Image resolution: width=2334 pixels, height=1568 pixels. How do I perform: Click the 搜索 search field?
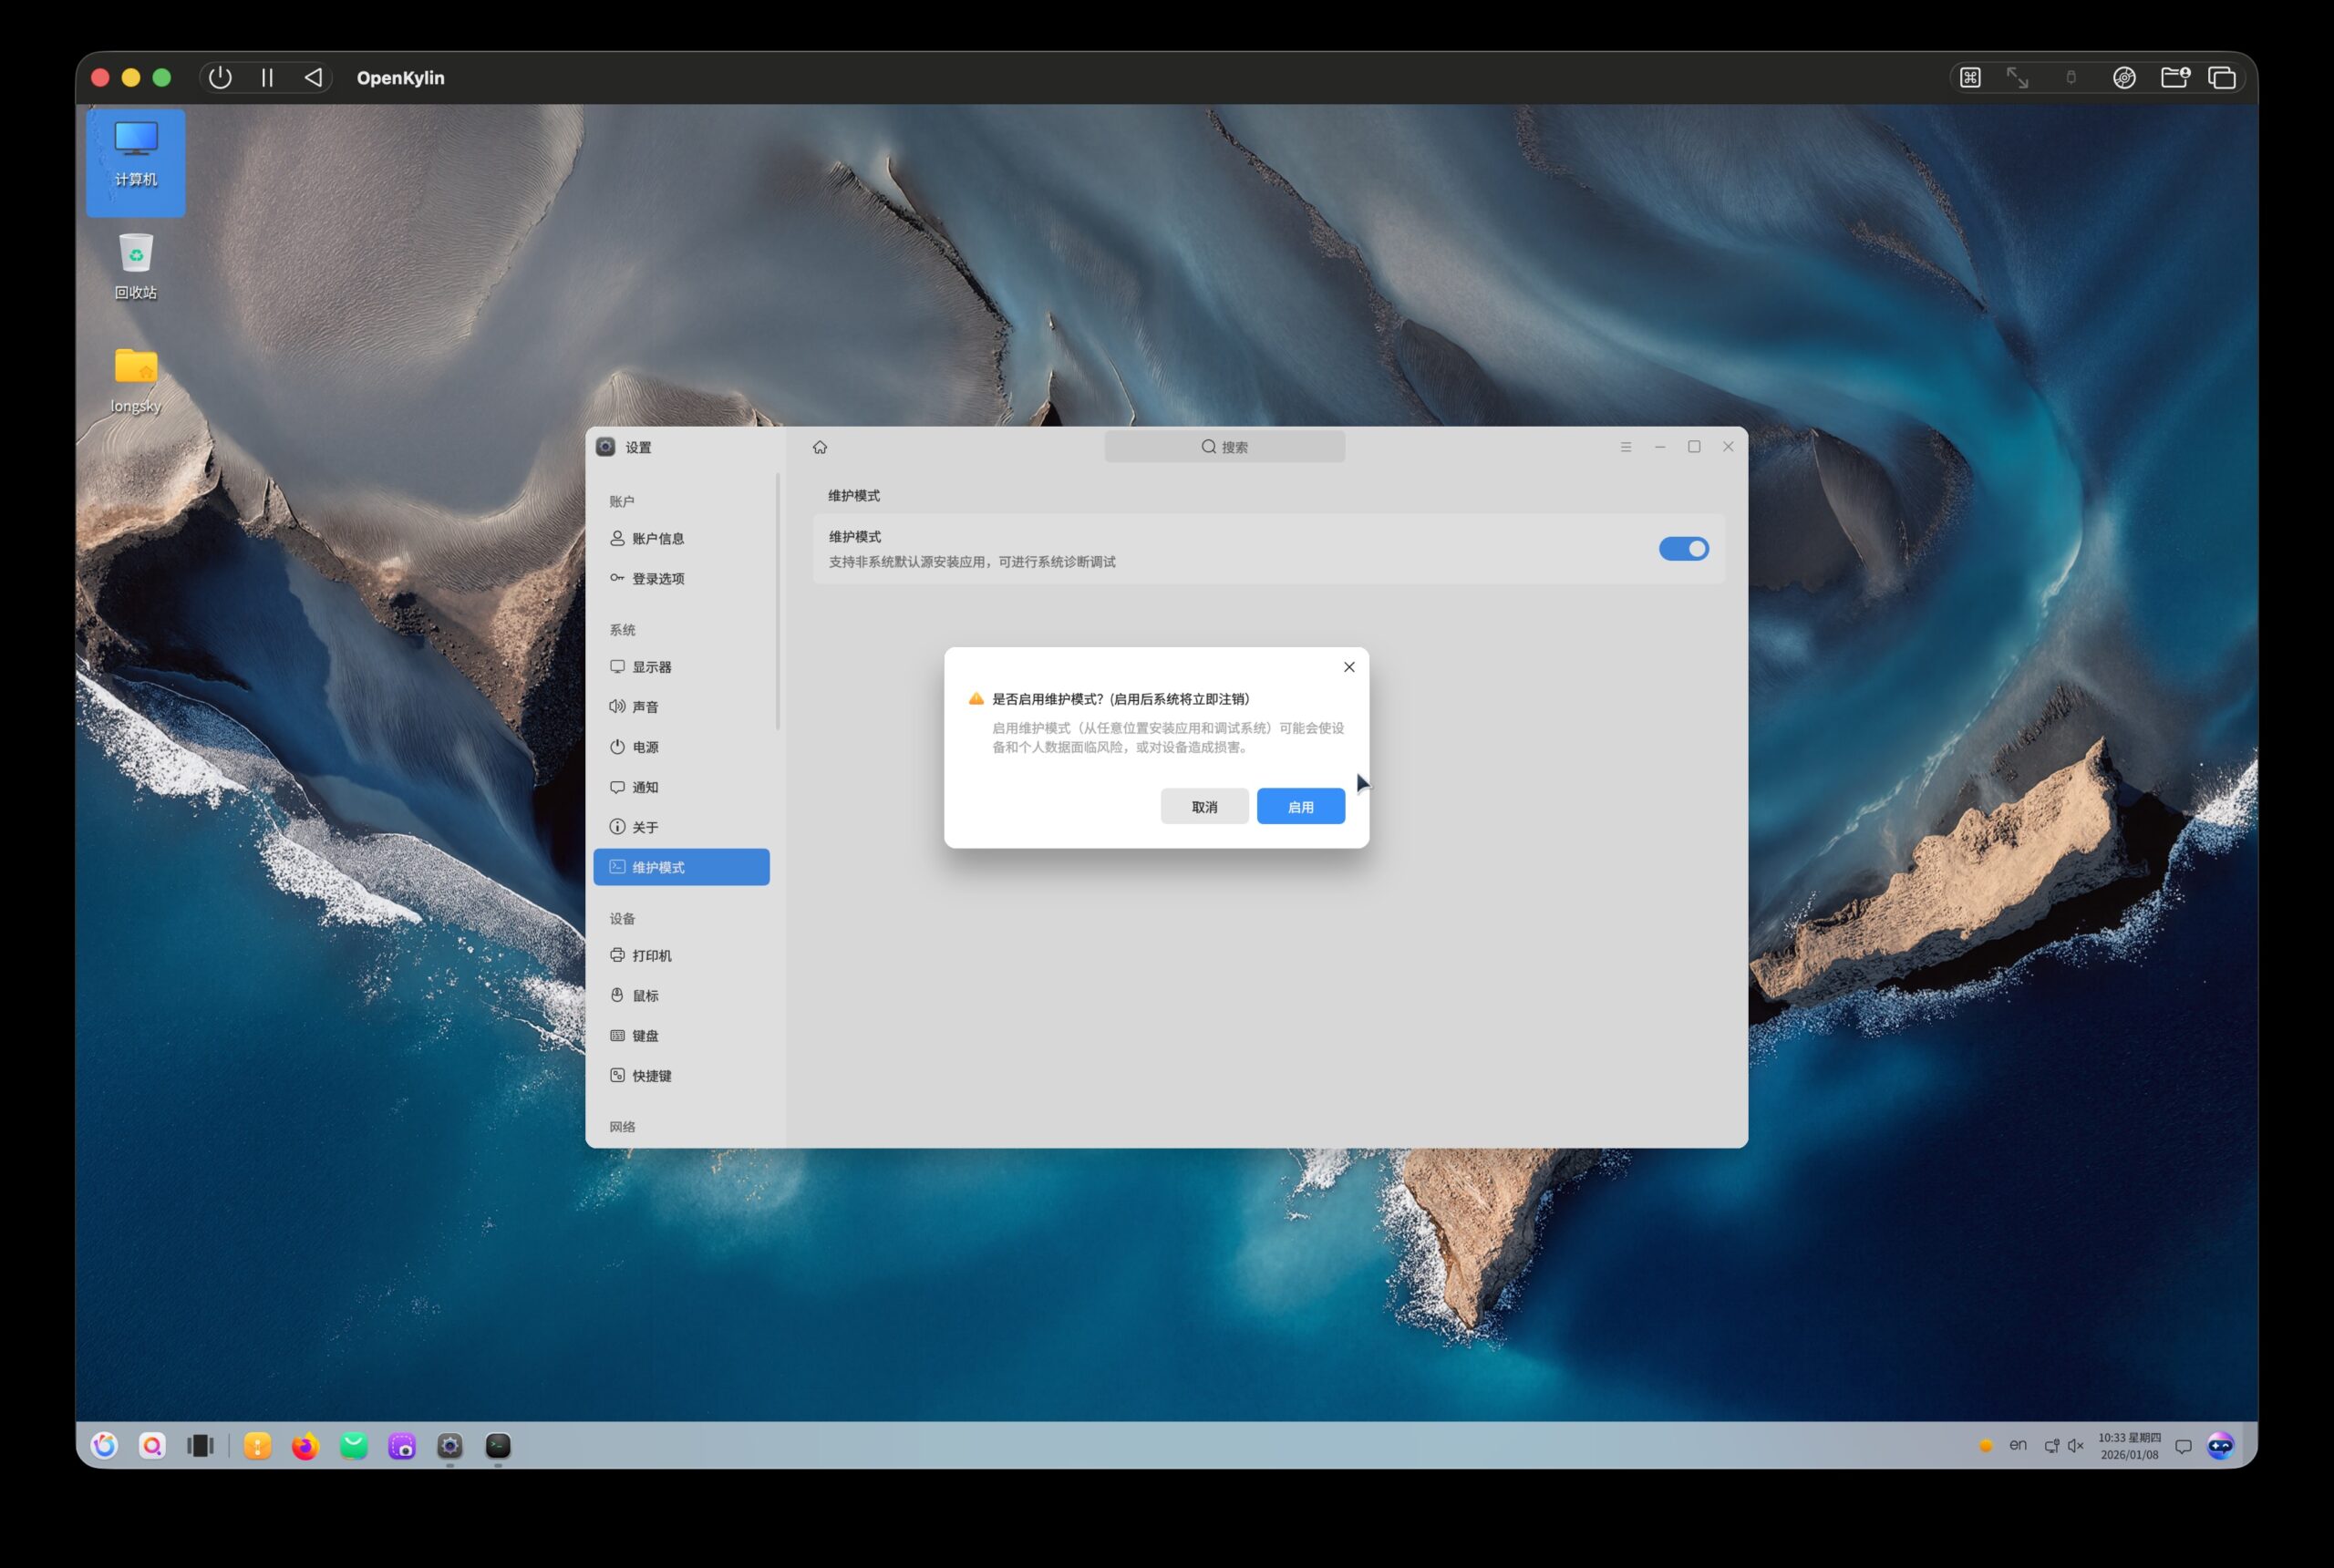point(1224,447)
